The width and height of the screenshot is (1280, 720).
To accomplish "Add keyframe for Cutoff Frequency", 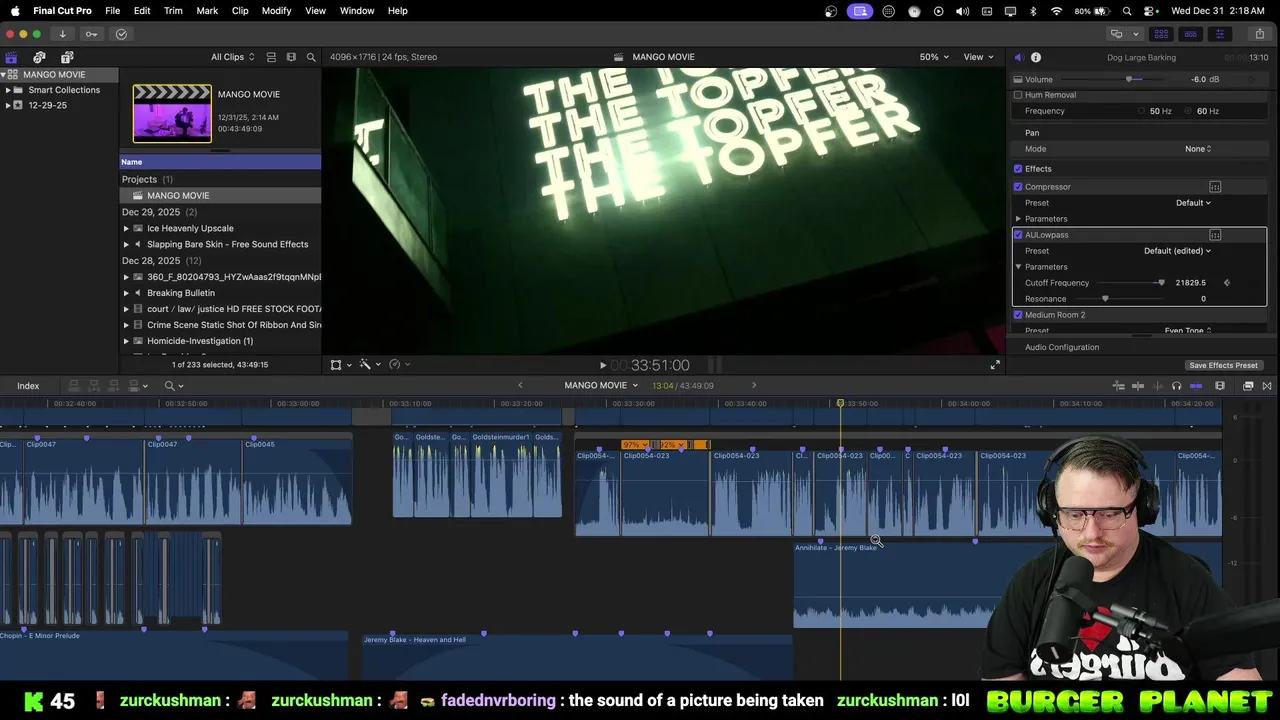I will [1227, 283].
